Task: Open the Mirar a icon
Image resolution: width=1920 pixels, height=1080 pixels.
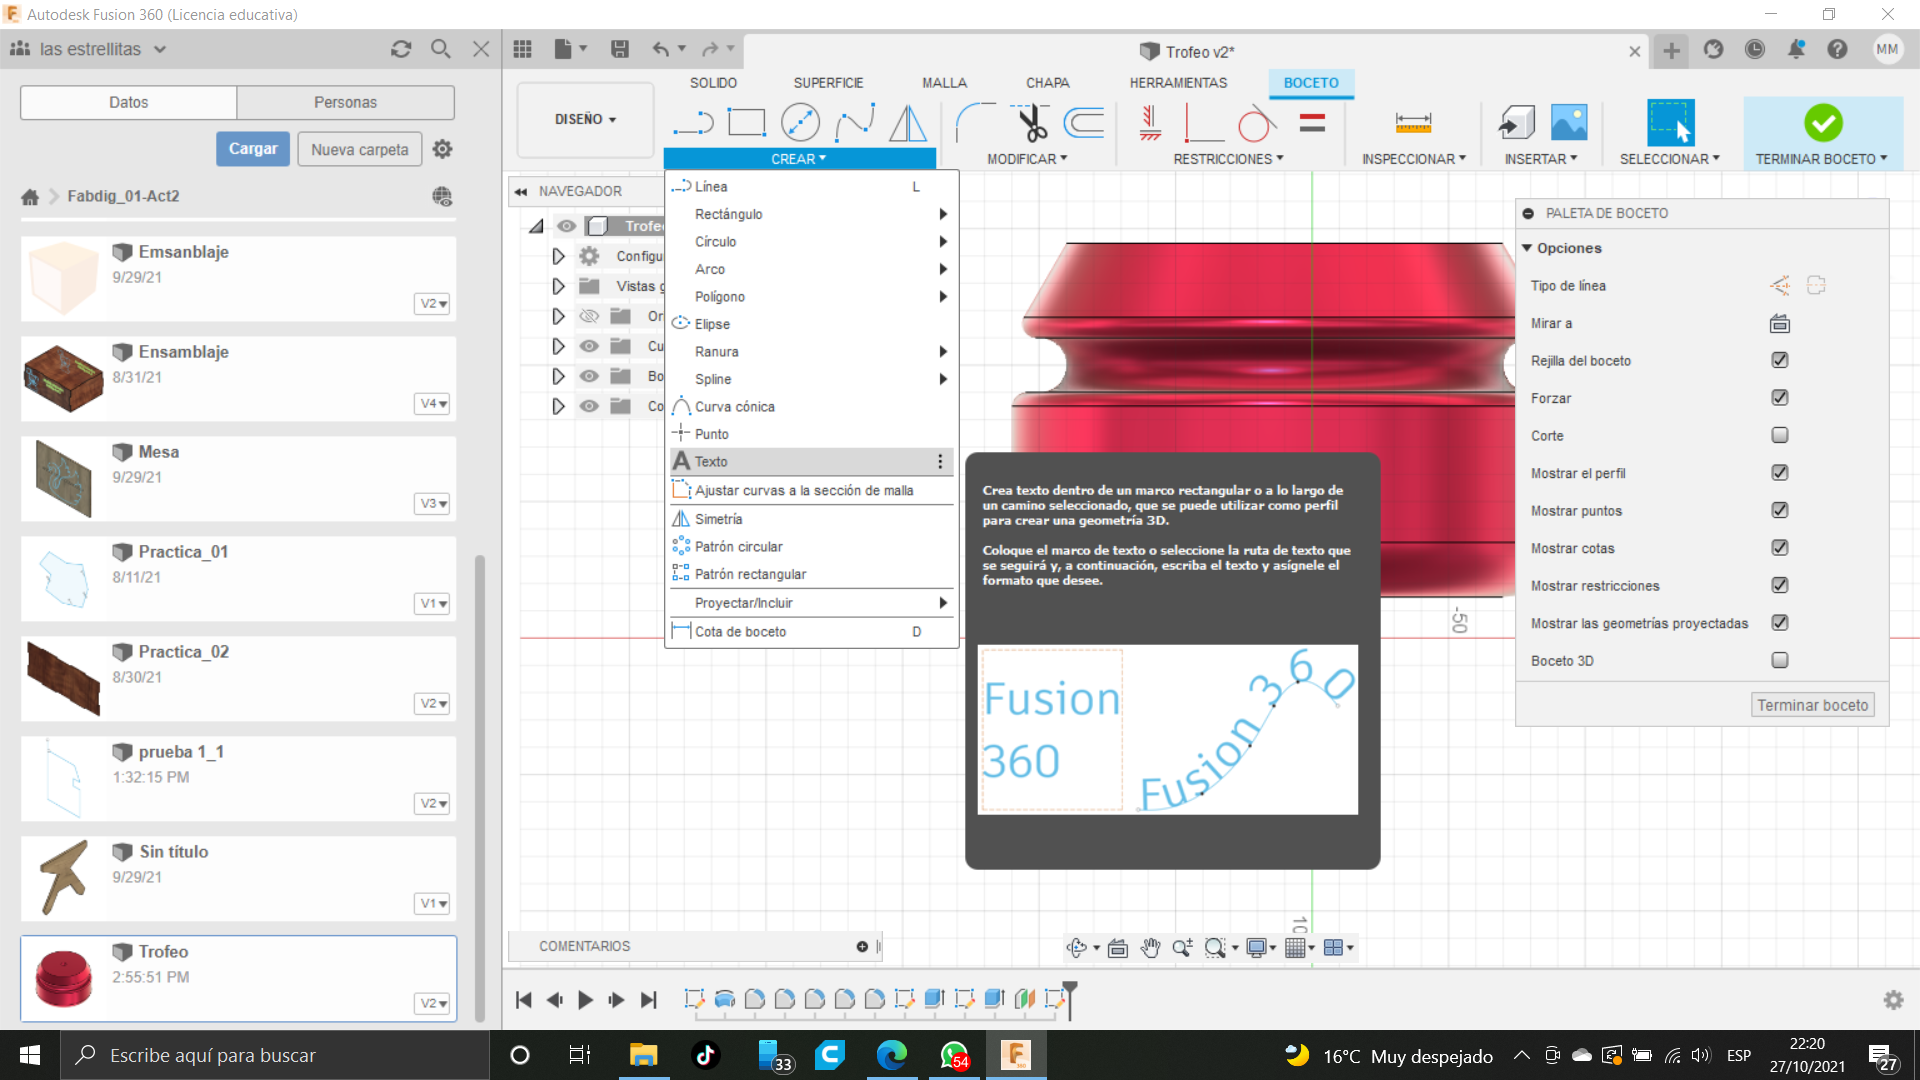Action: (1779, 323)
